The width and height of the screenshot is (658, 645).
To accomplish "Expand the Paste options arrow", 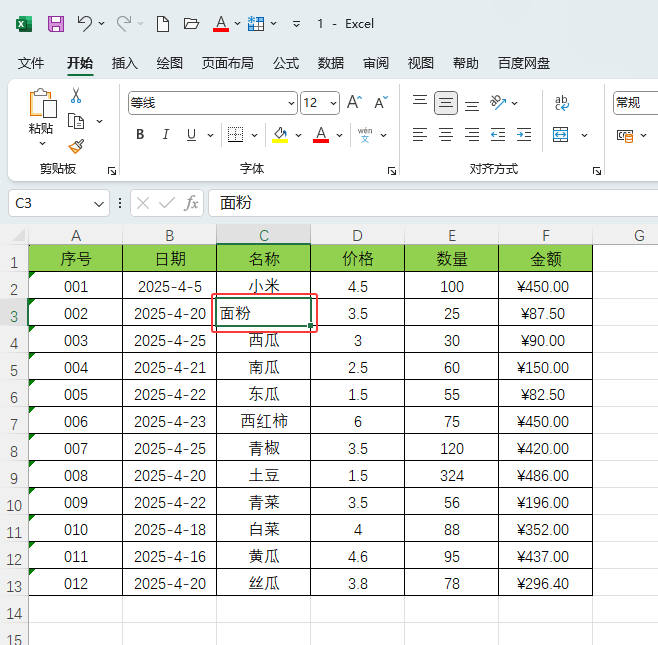I will pyautogui.click(x=42, y=144).
